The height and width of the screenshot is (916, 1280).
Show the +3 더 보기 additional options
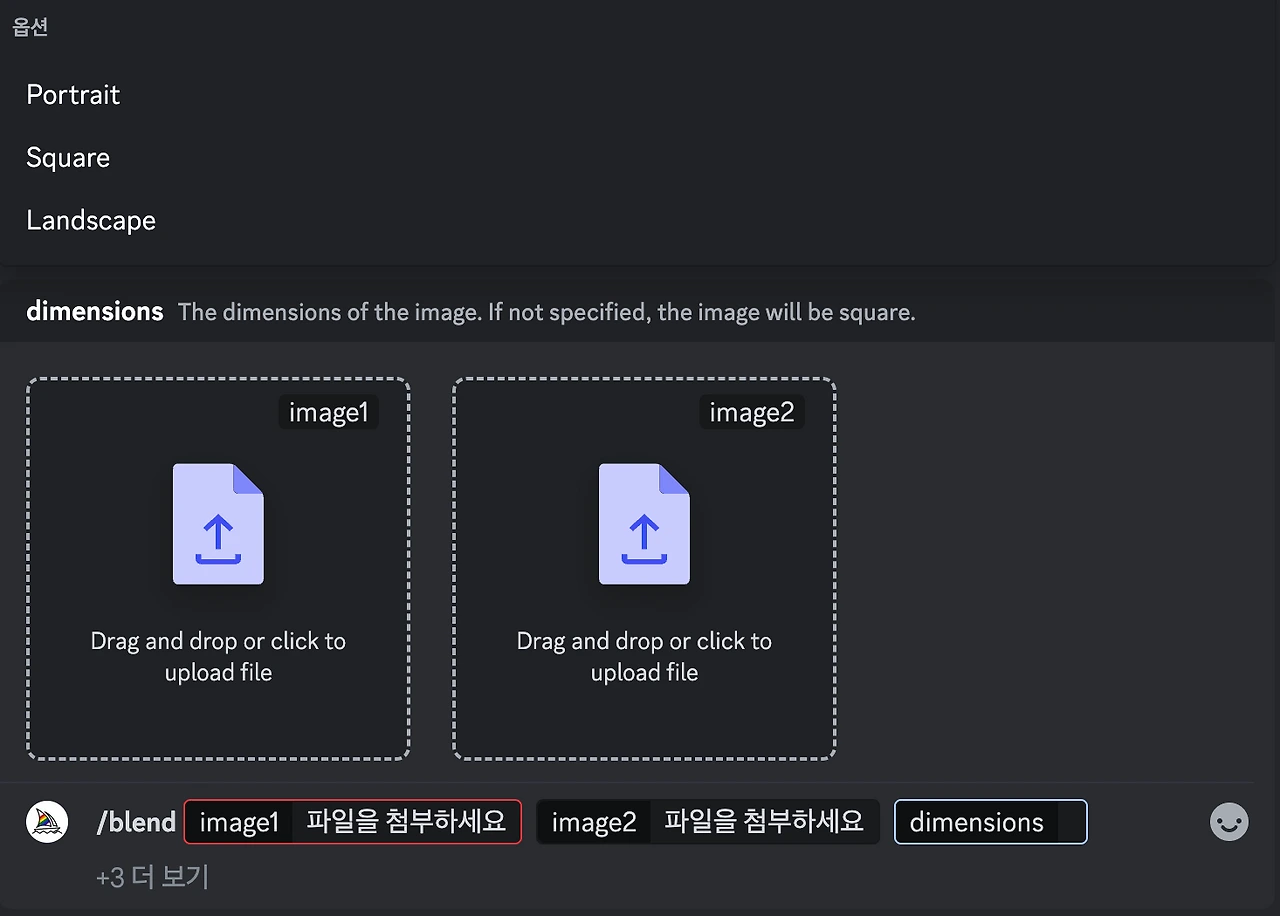click(152, 877)
